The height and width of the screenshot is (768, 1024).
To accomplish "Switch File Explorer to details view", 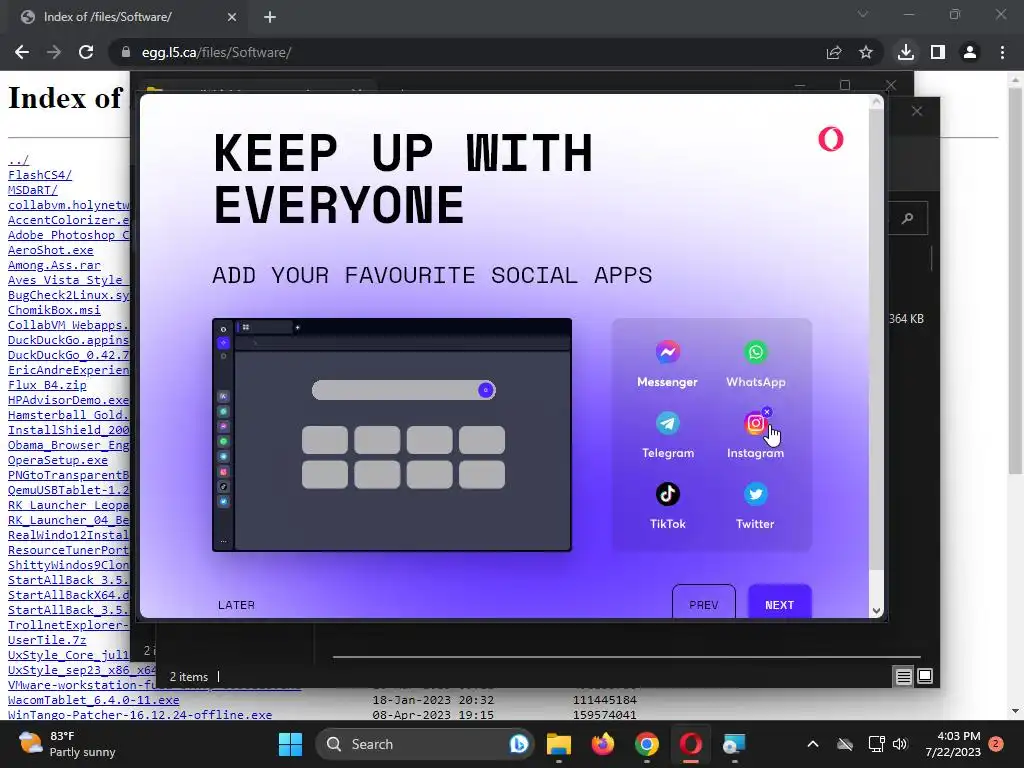I will coord(903,677).
